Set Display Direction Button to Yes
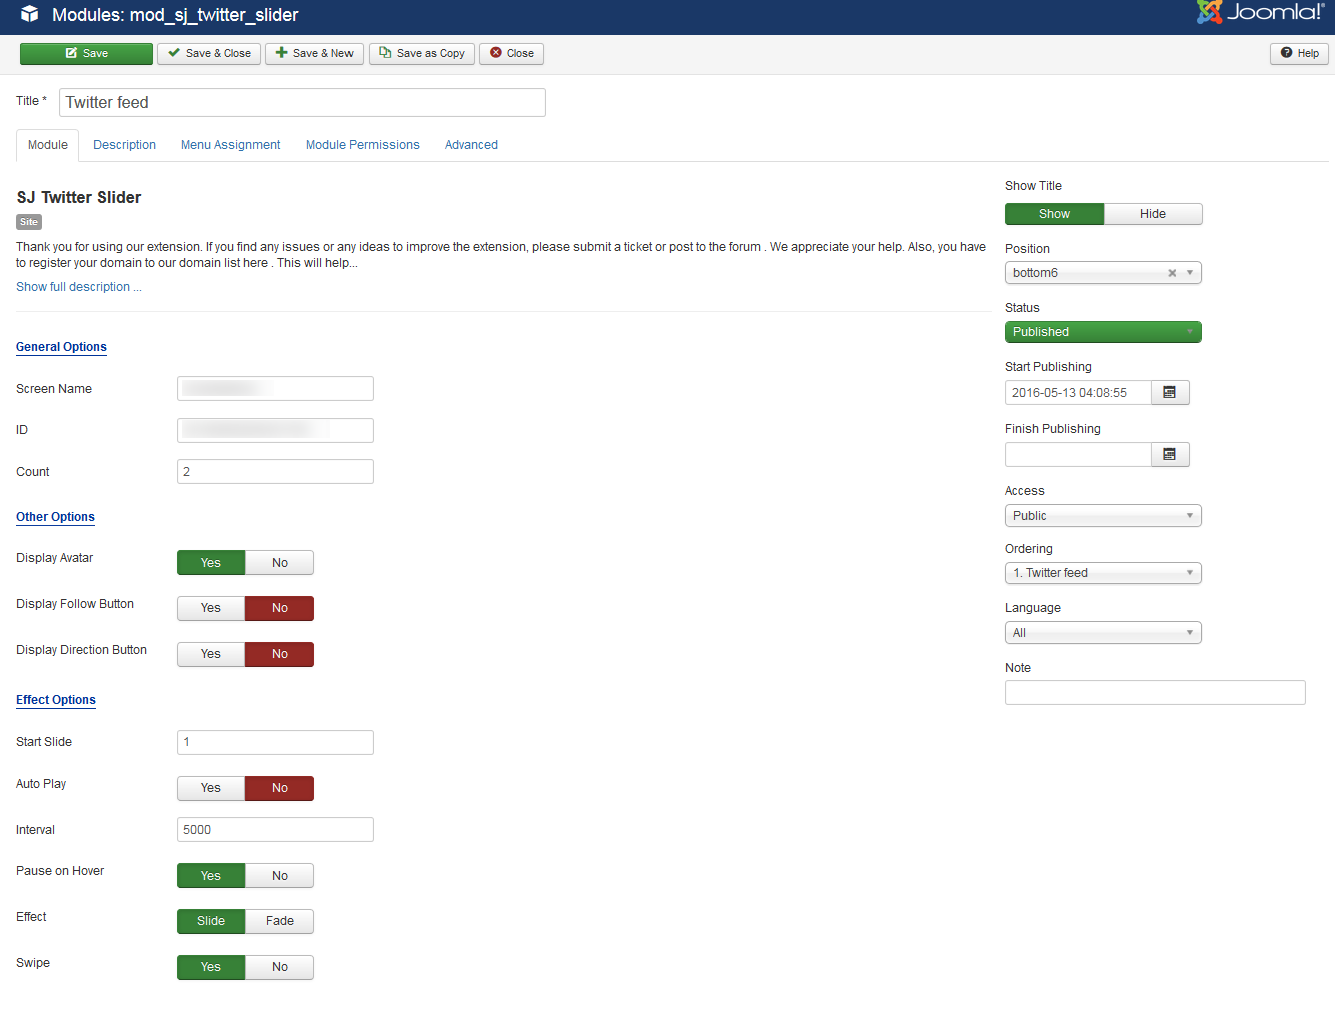Image resolution: width=1335 pixels, height=1022 pixels. coord(211,654)
